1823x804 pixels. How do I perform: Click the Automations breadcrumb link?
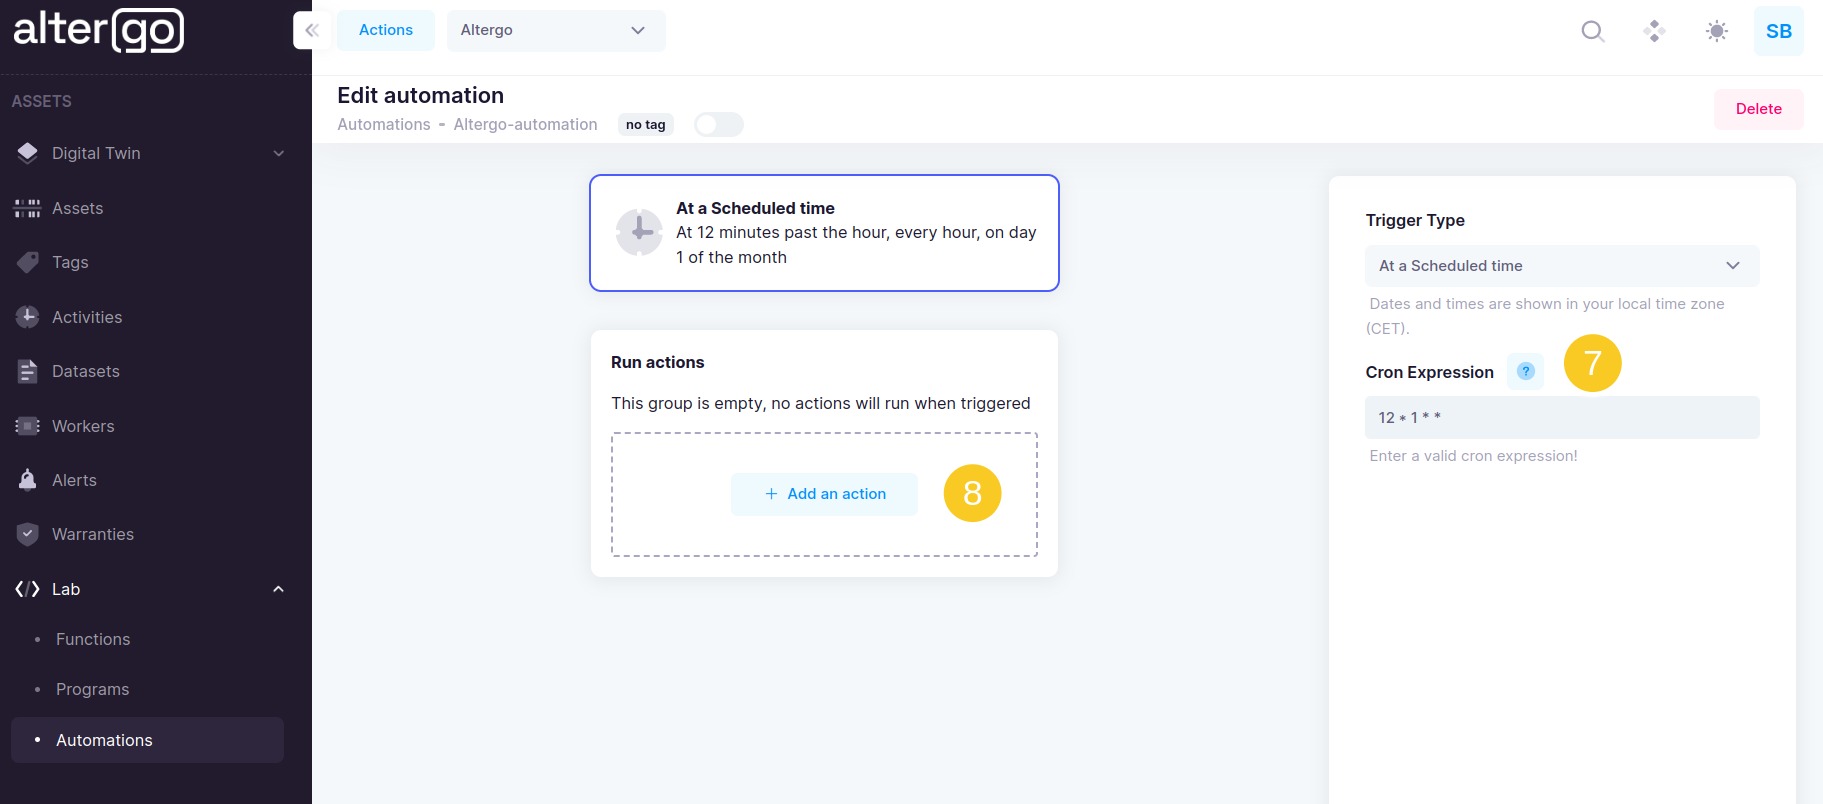(384, 125)
